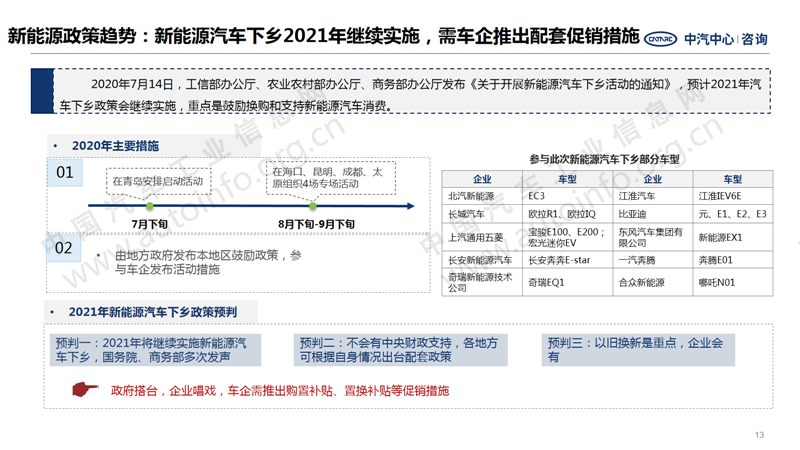This screenshot has width=800, height=450.
Task: Click the 江淮汽车 table cell
Action: pyautogui.click(x=653, y=196)
